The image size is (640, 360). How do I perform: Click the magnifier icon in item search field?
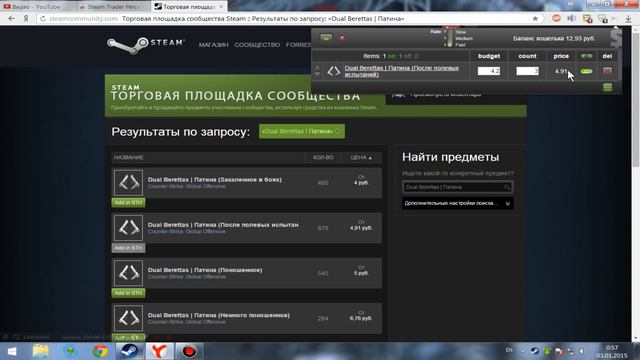click(507, 187)
